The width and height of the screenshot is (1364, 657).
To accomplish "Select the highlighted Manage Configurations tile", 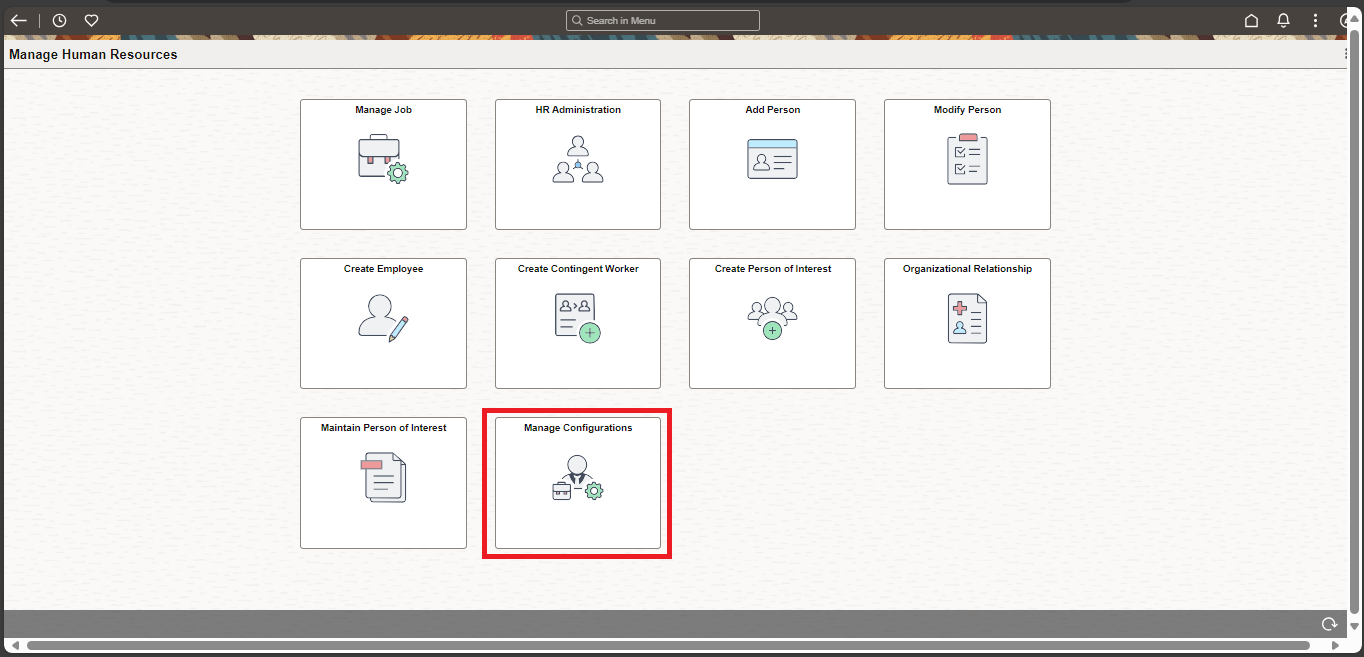I will tap(577, 483).
